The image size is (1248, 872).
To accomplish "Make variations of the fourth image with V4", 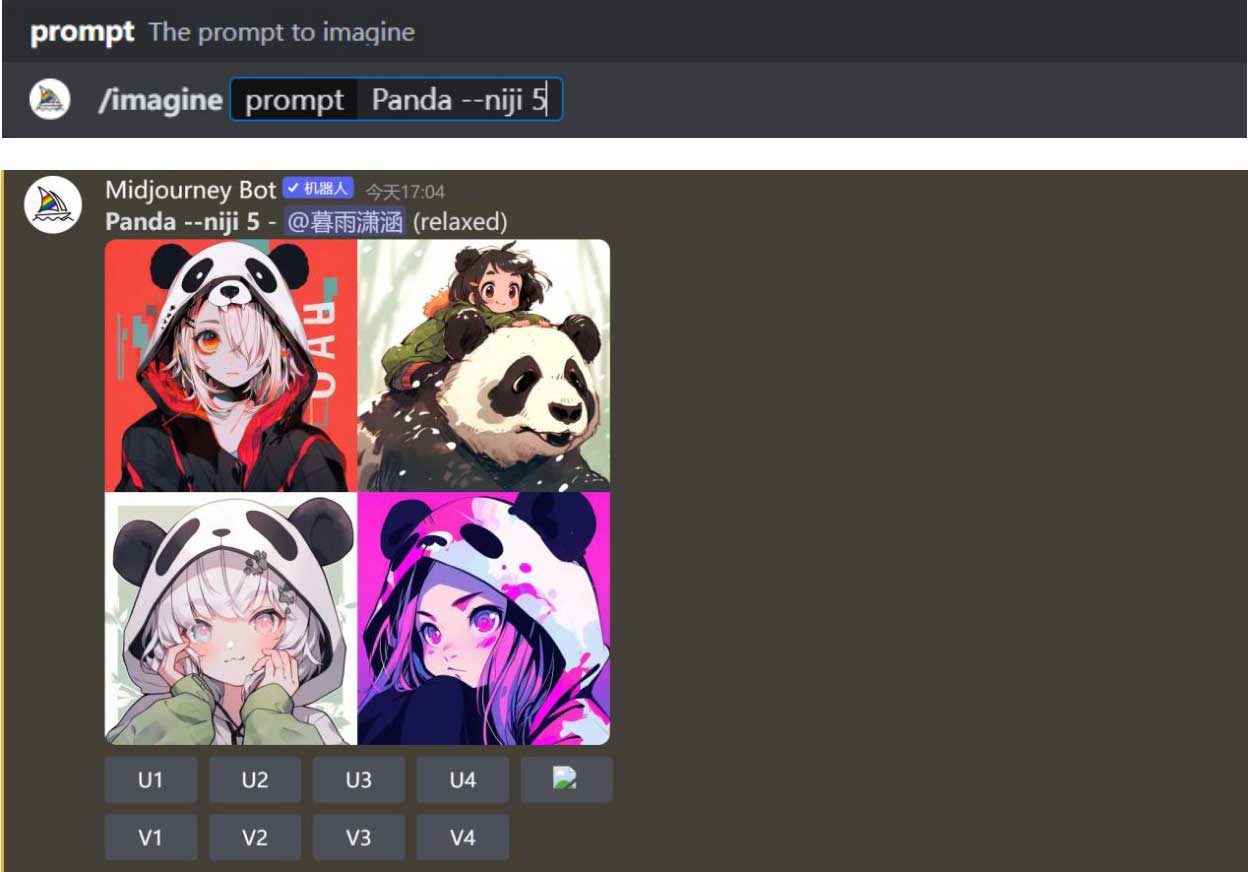I will point(462,837).
